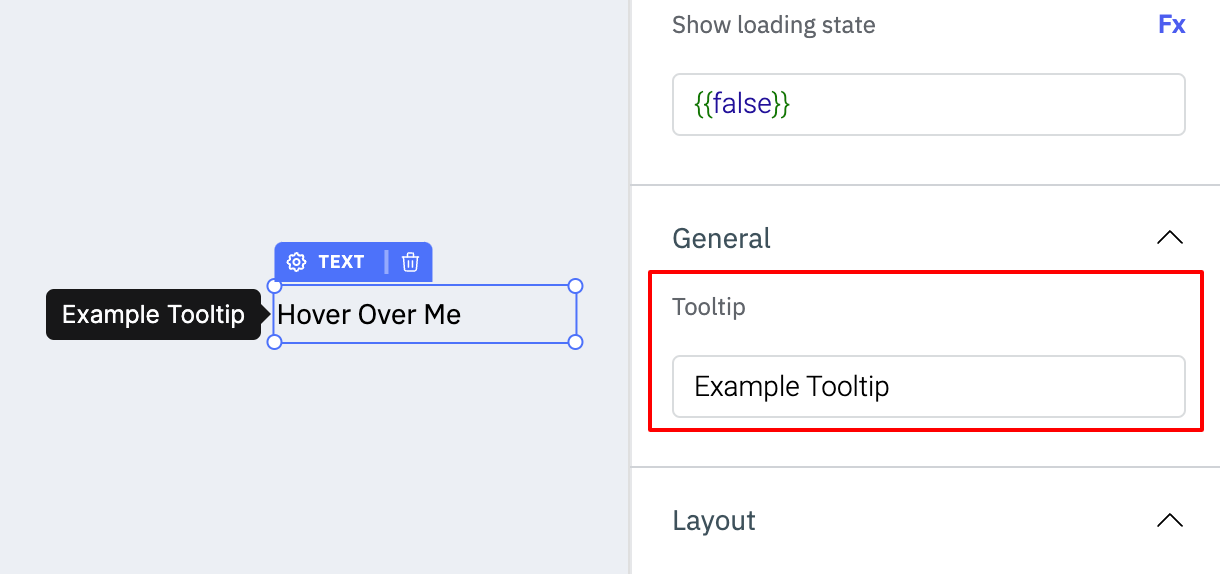This screenshot has width=1220, height=574.
Task: Select the bottom-right resize handle of the text box
Action: click(x=575, y=342)
